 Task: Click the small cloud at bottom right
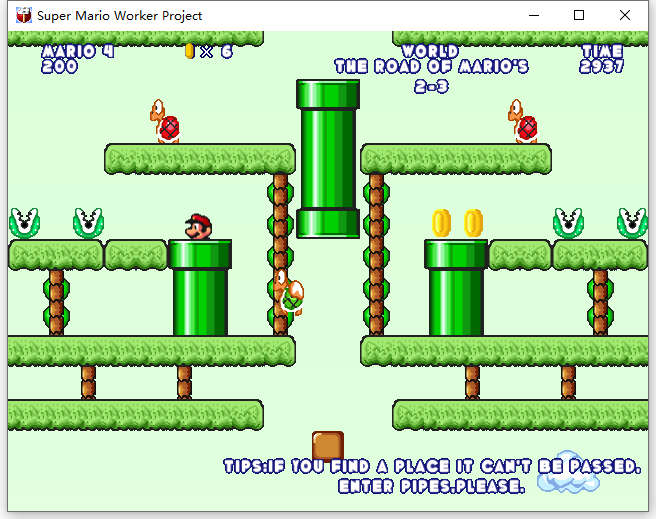pos(568,471)
